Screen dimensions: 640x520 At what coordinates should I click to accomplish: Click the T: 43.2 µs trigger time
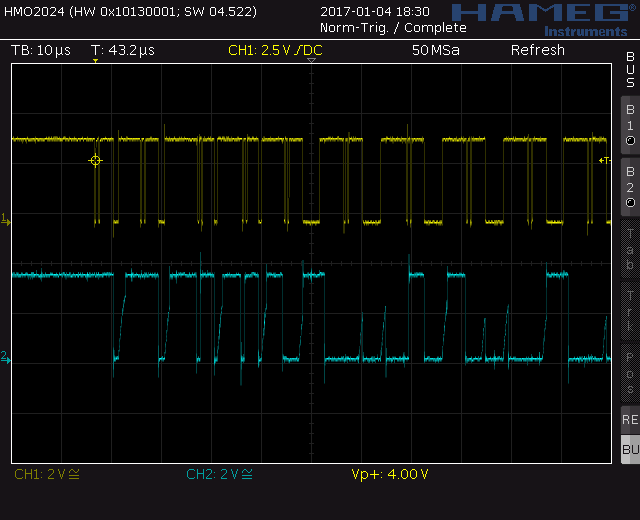coord(123,50)
